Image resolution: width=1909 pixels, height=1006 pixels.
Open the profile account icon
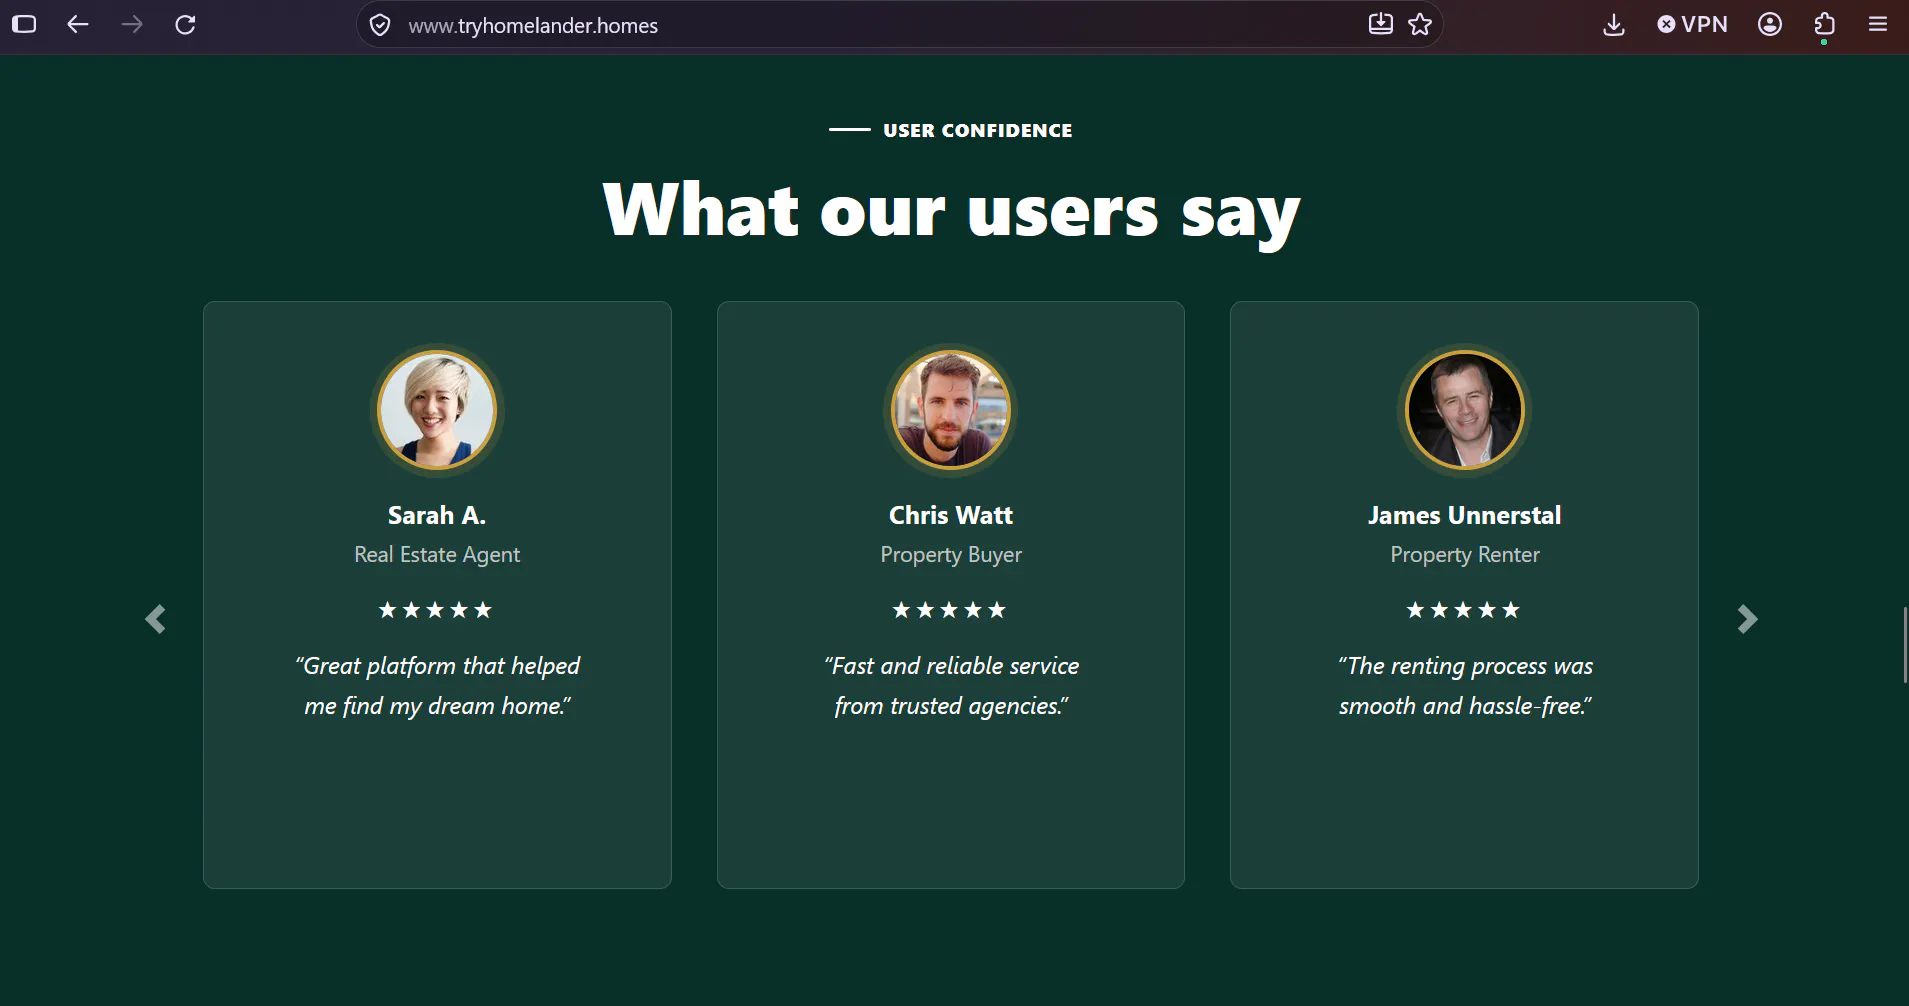point(1770,25)
